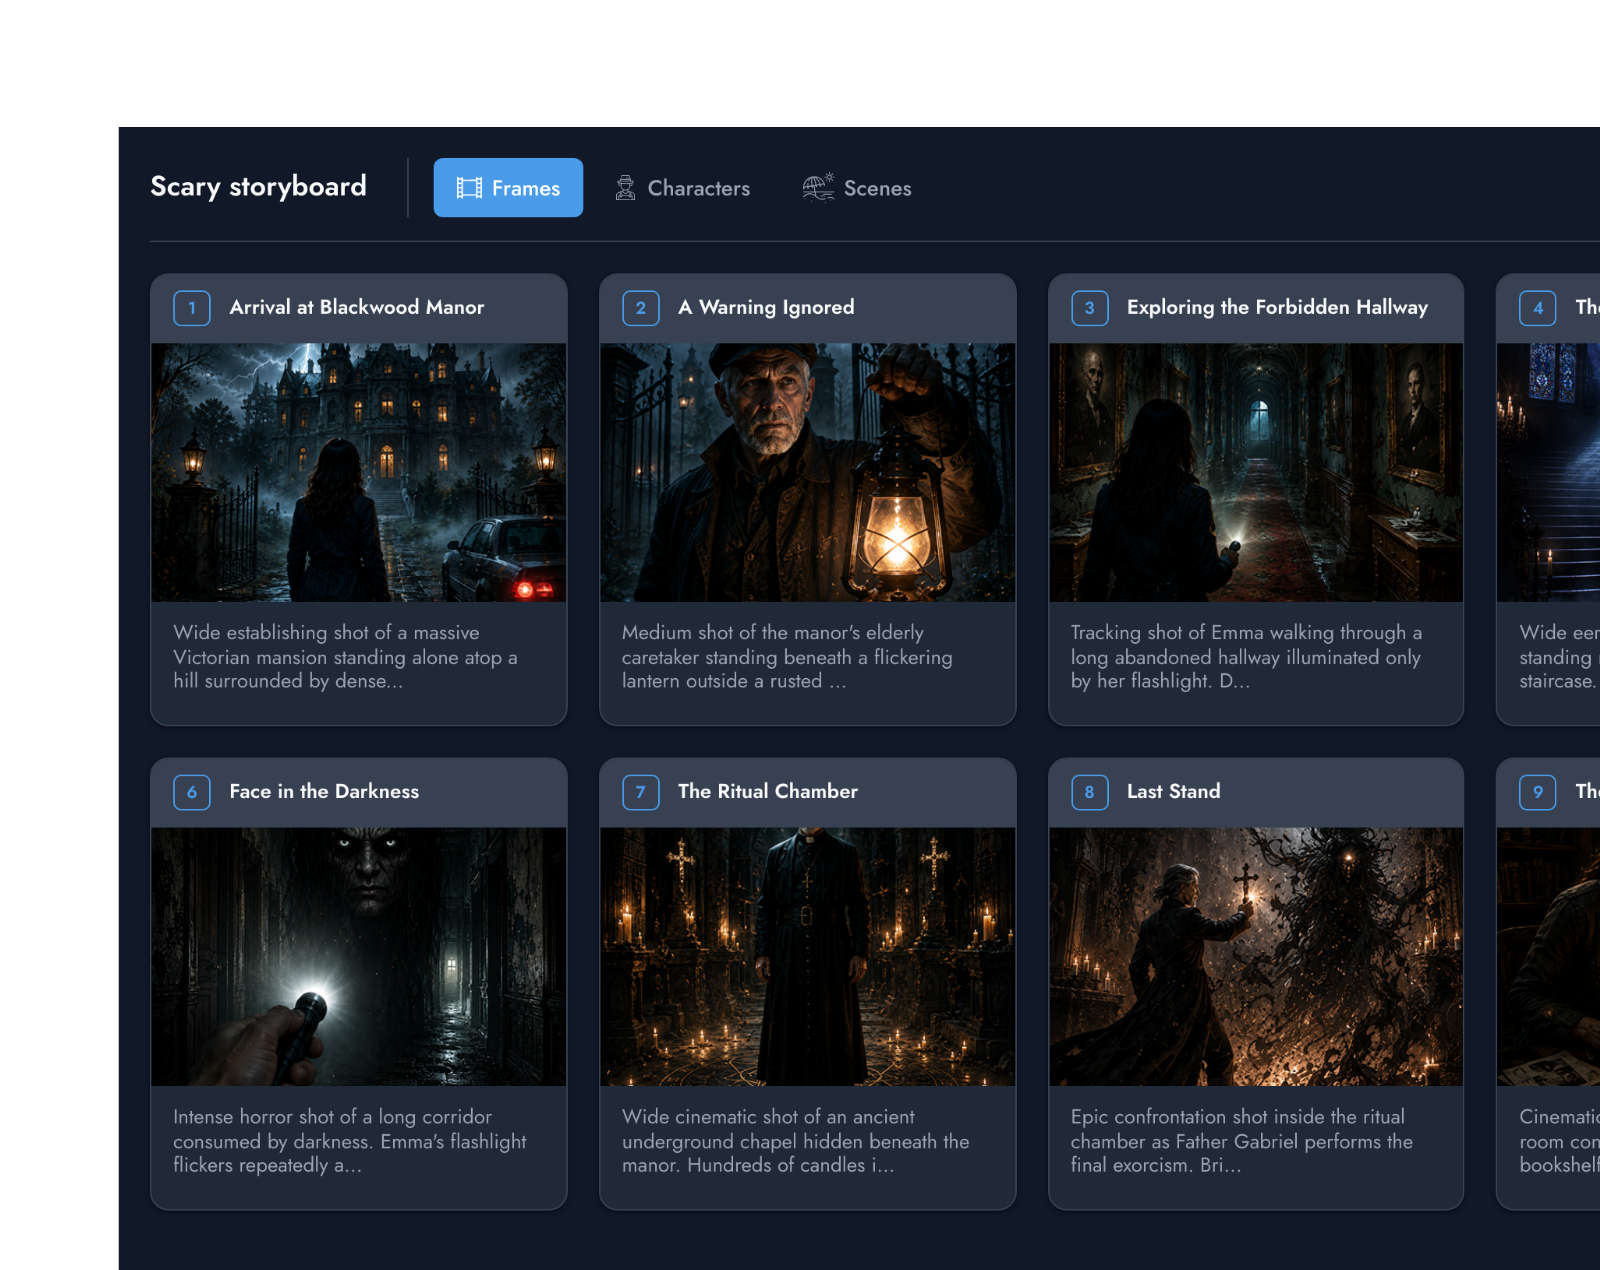Viewport: 1600px width, 1270px height.
Task: Click frame number 1 badge
Action: click(x=192, y=308)
